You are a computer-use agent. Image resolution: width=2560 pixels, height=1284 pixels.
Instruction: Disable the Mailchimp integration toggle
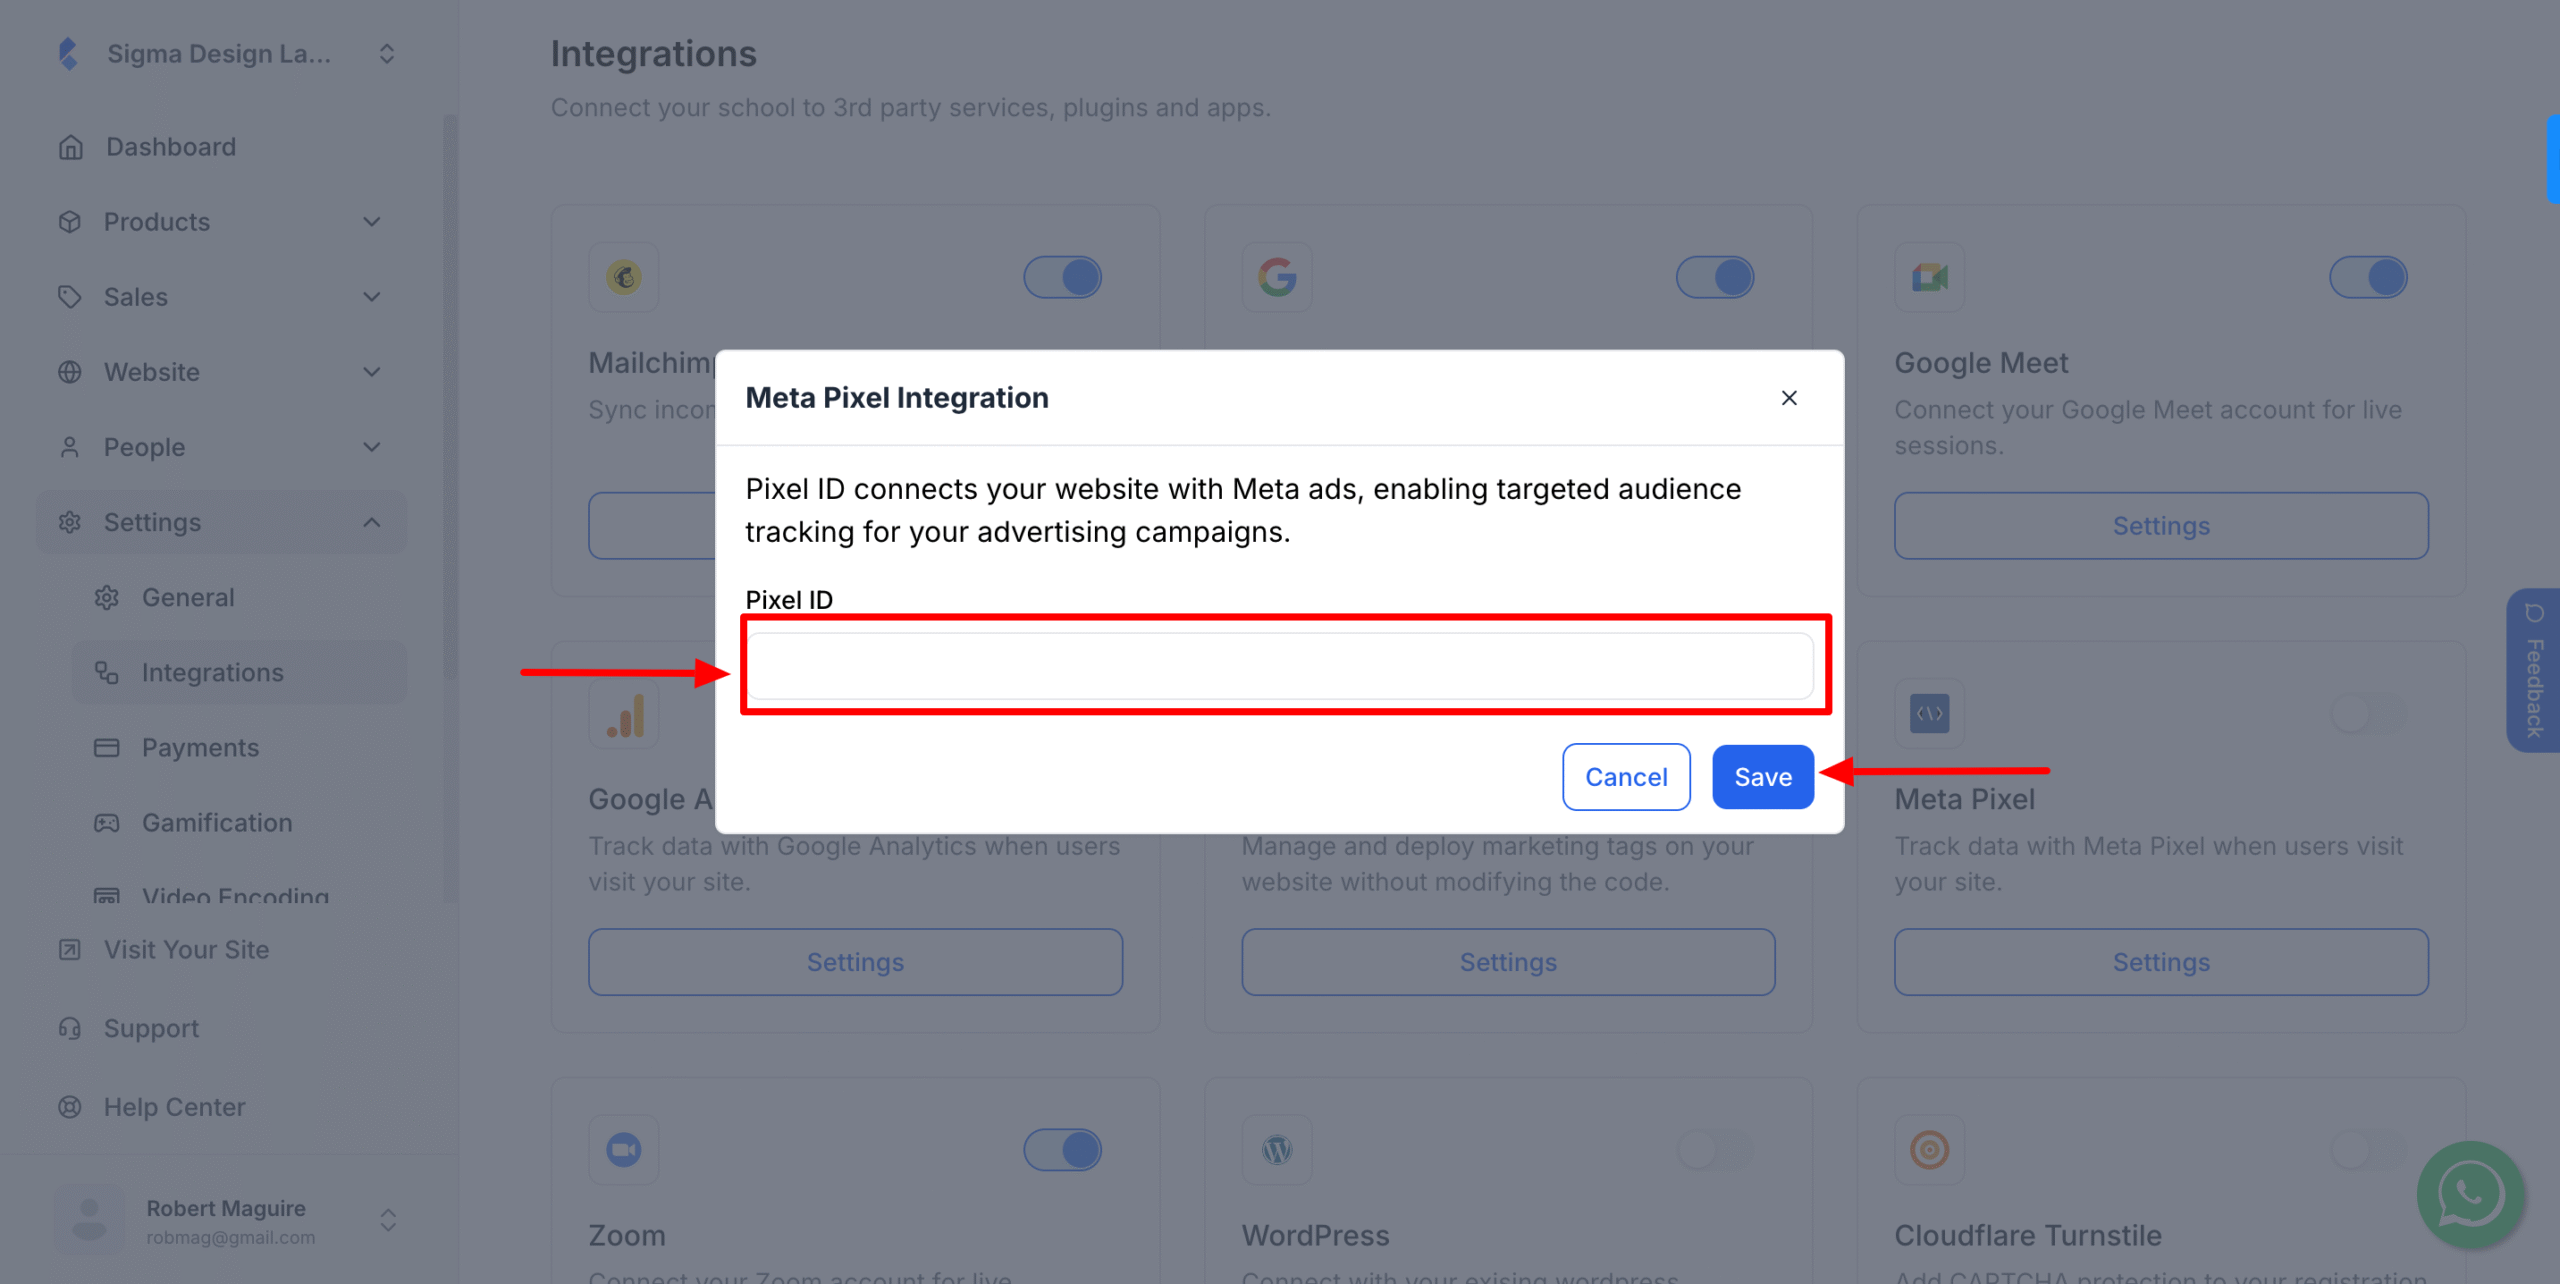(1063, 277)
